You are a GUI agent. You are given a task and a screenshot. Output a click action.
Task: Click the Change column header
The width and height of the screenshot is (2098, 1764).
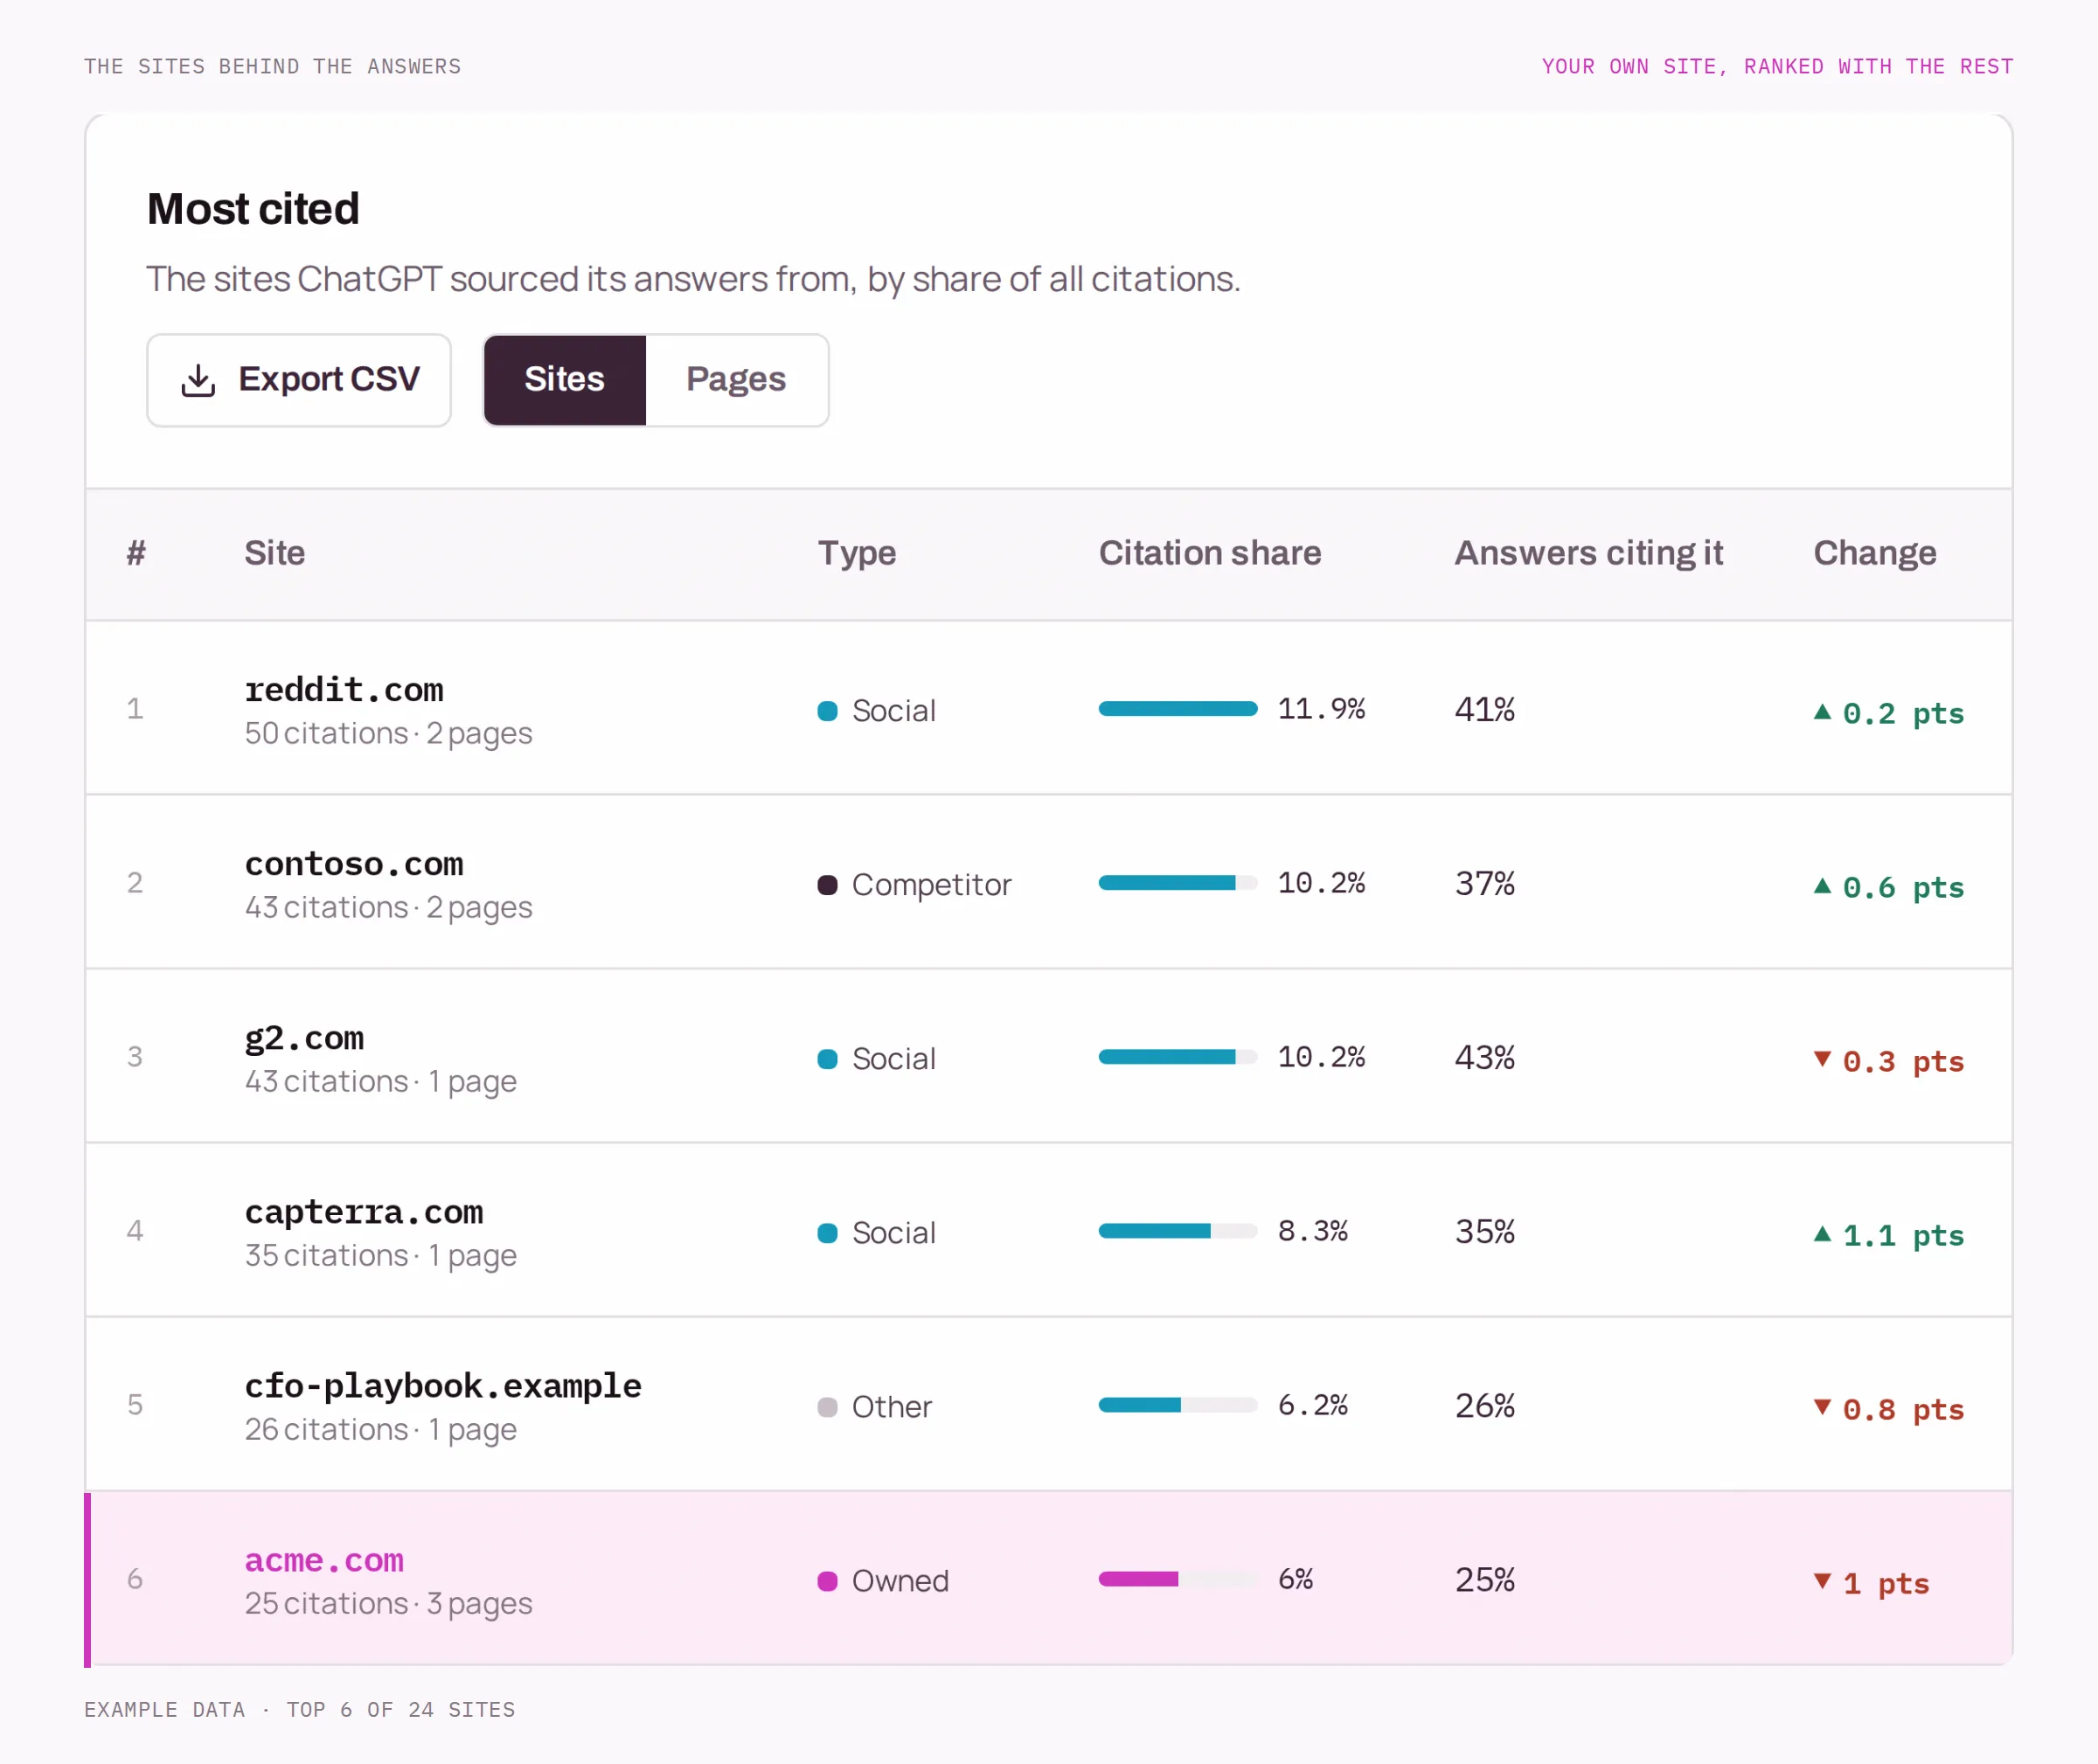click(x=1875, y=553)
